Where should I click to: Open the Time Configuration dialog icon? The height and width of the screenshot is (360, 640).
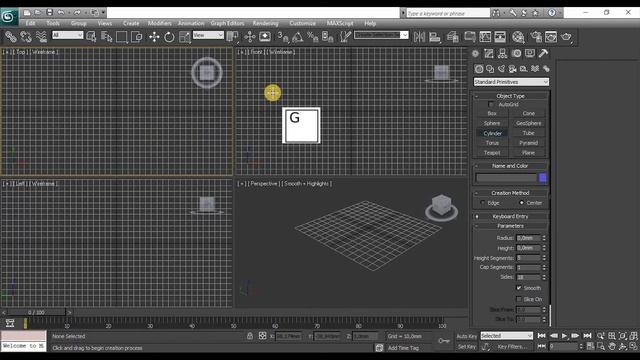coord(590,346)
